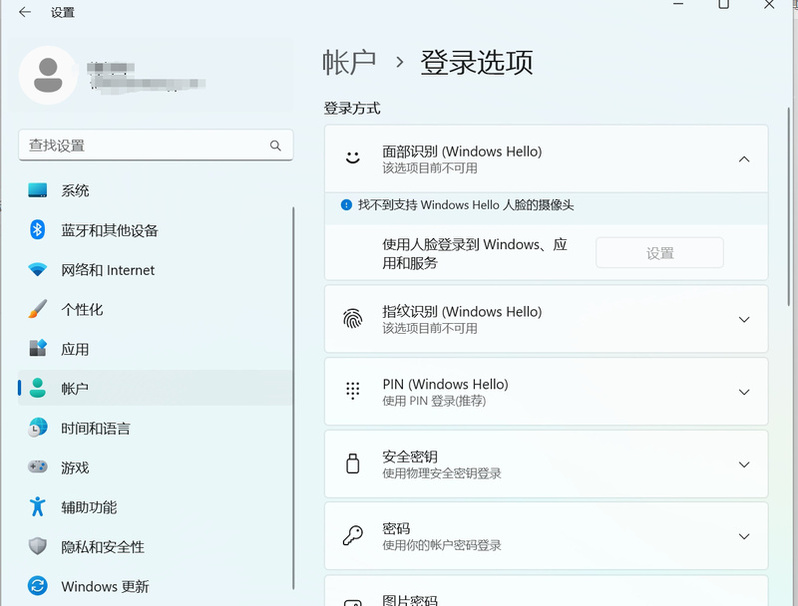Screen dimensions: 798x606
Task: Click the smiley face recognition icon
Action: click(x=353, y=158)
